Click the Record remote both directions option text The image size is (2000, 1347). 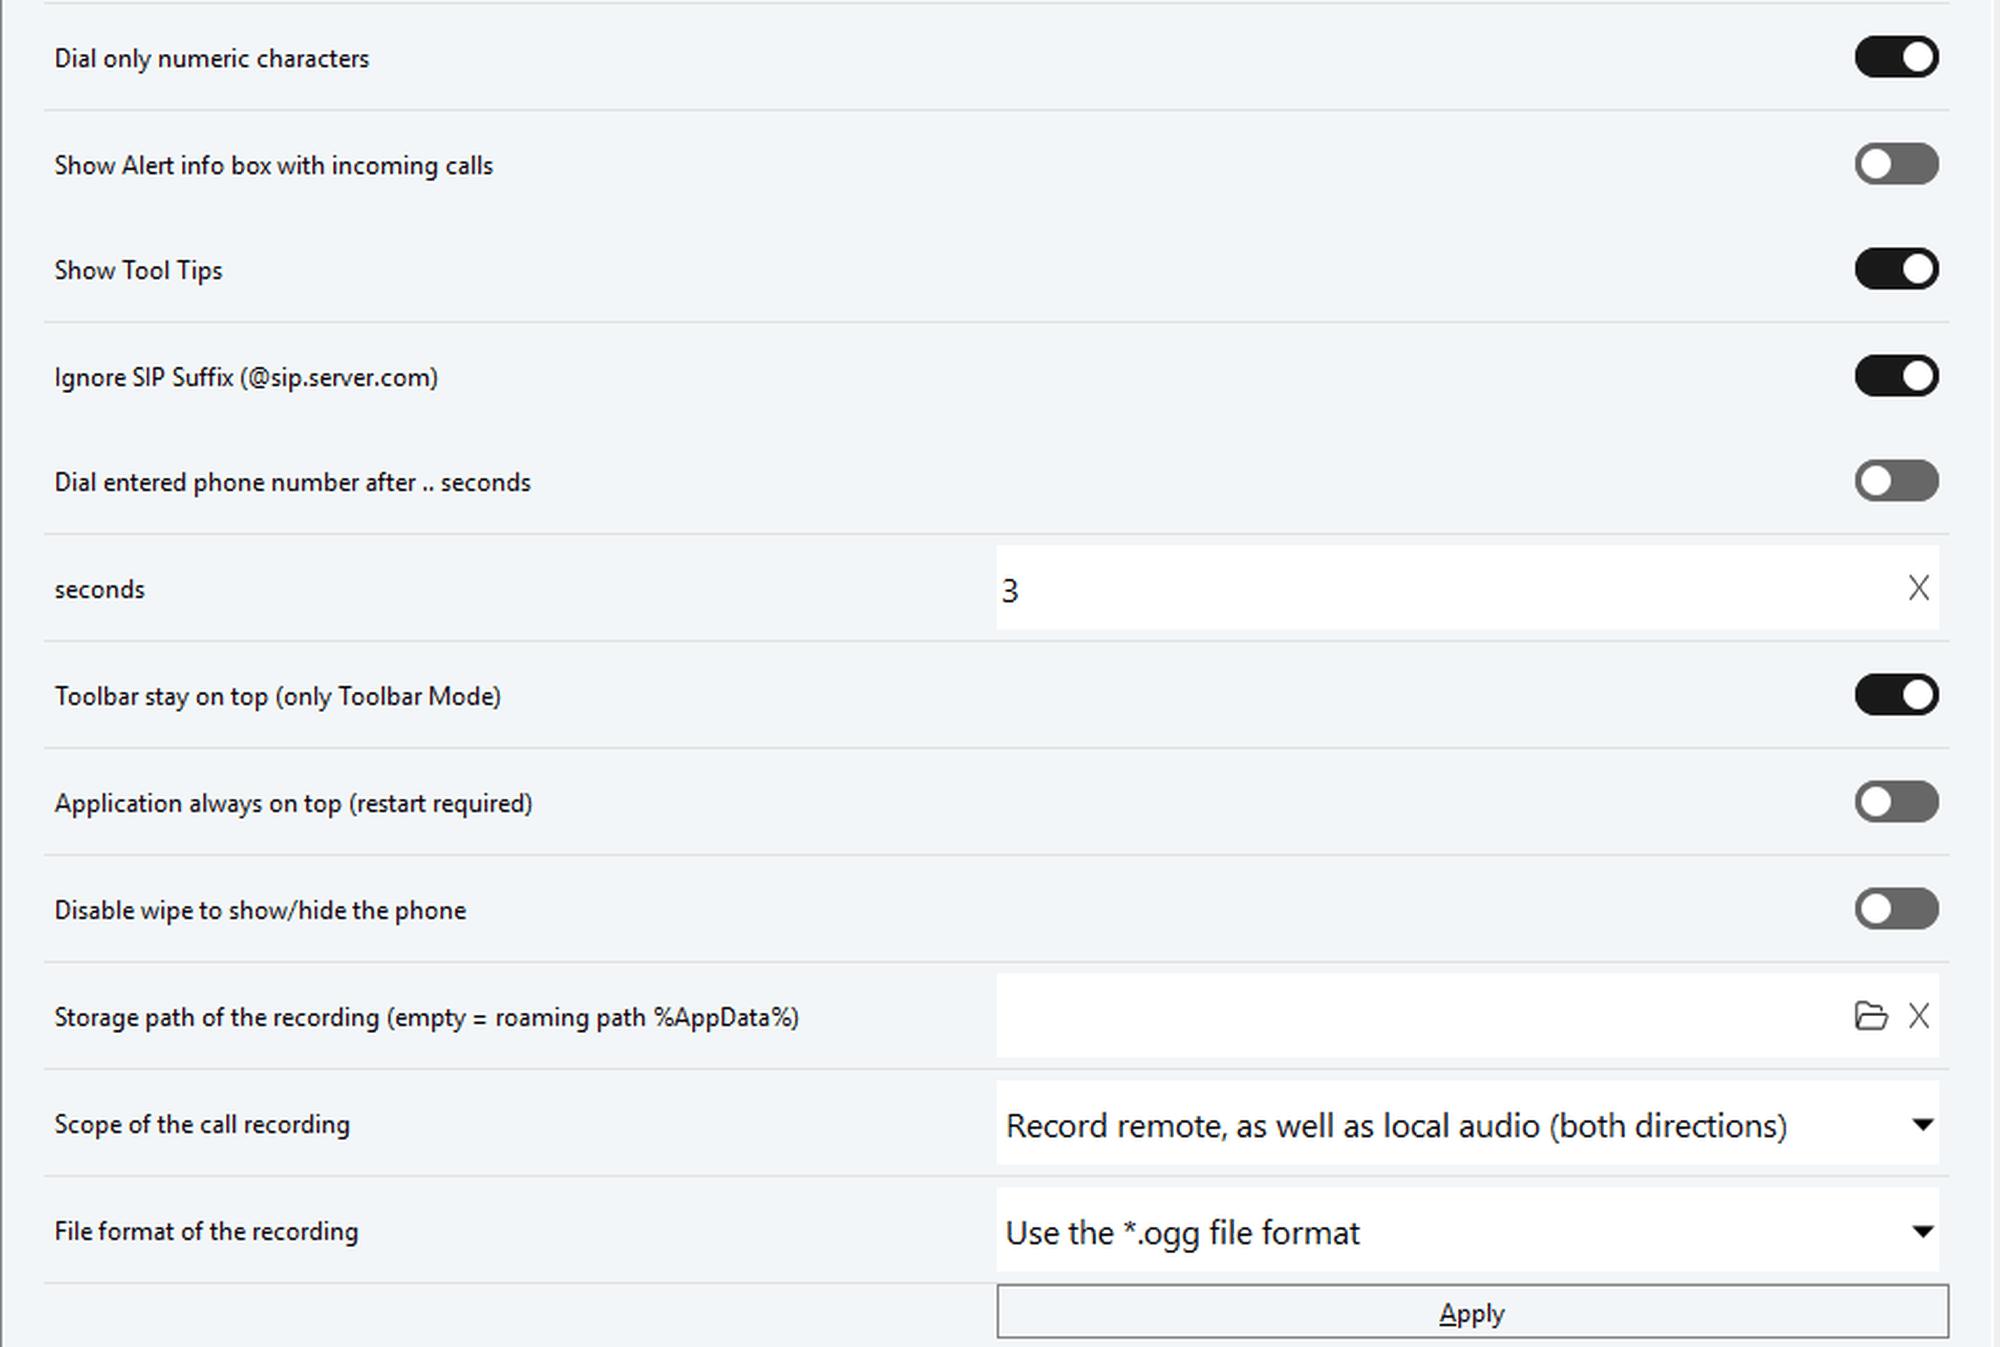[1396, 1126]
